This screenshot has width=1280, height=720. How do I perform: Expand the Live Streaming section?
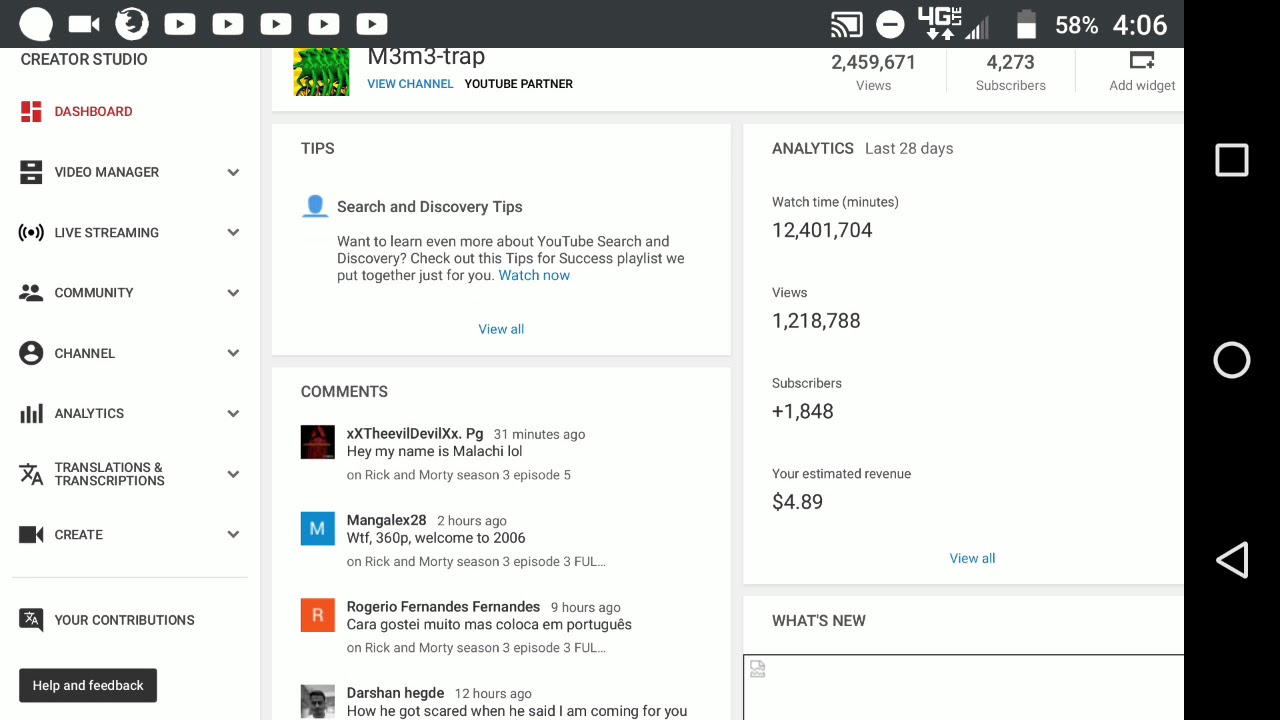pyautogui.click(x=233, y=232)
